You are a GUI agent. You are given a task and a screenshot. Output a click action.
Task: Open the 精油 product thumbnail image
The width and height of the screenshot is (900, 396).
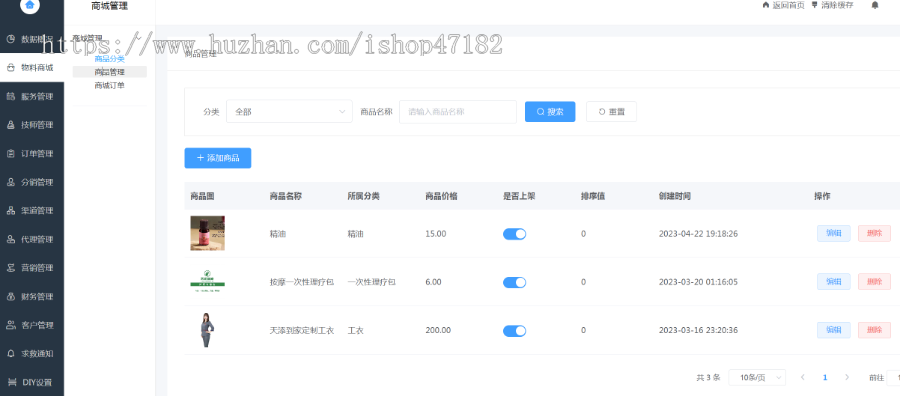tap(207, 233)
